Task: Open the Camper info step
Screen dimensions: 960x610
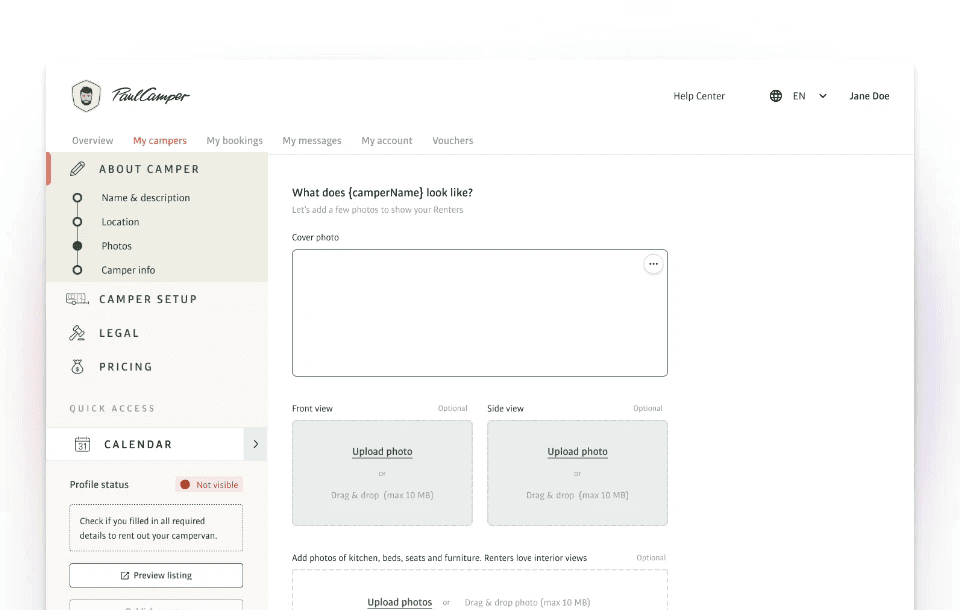Action: [128, 270]
